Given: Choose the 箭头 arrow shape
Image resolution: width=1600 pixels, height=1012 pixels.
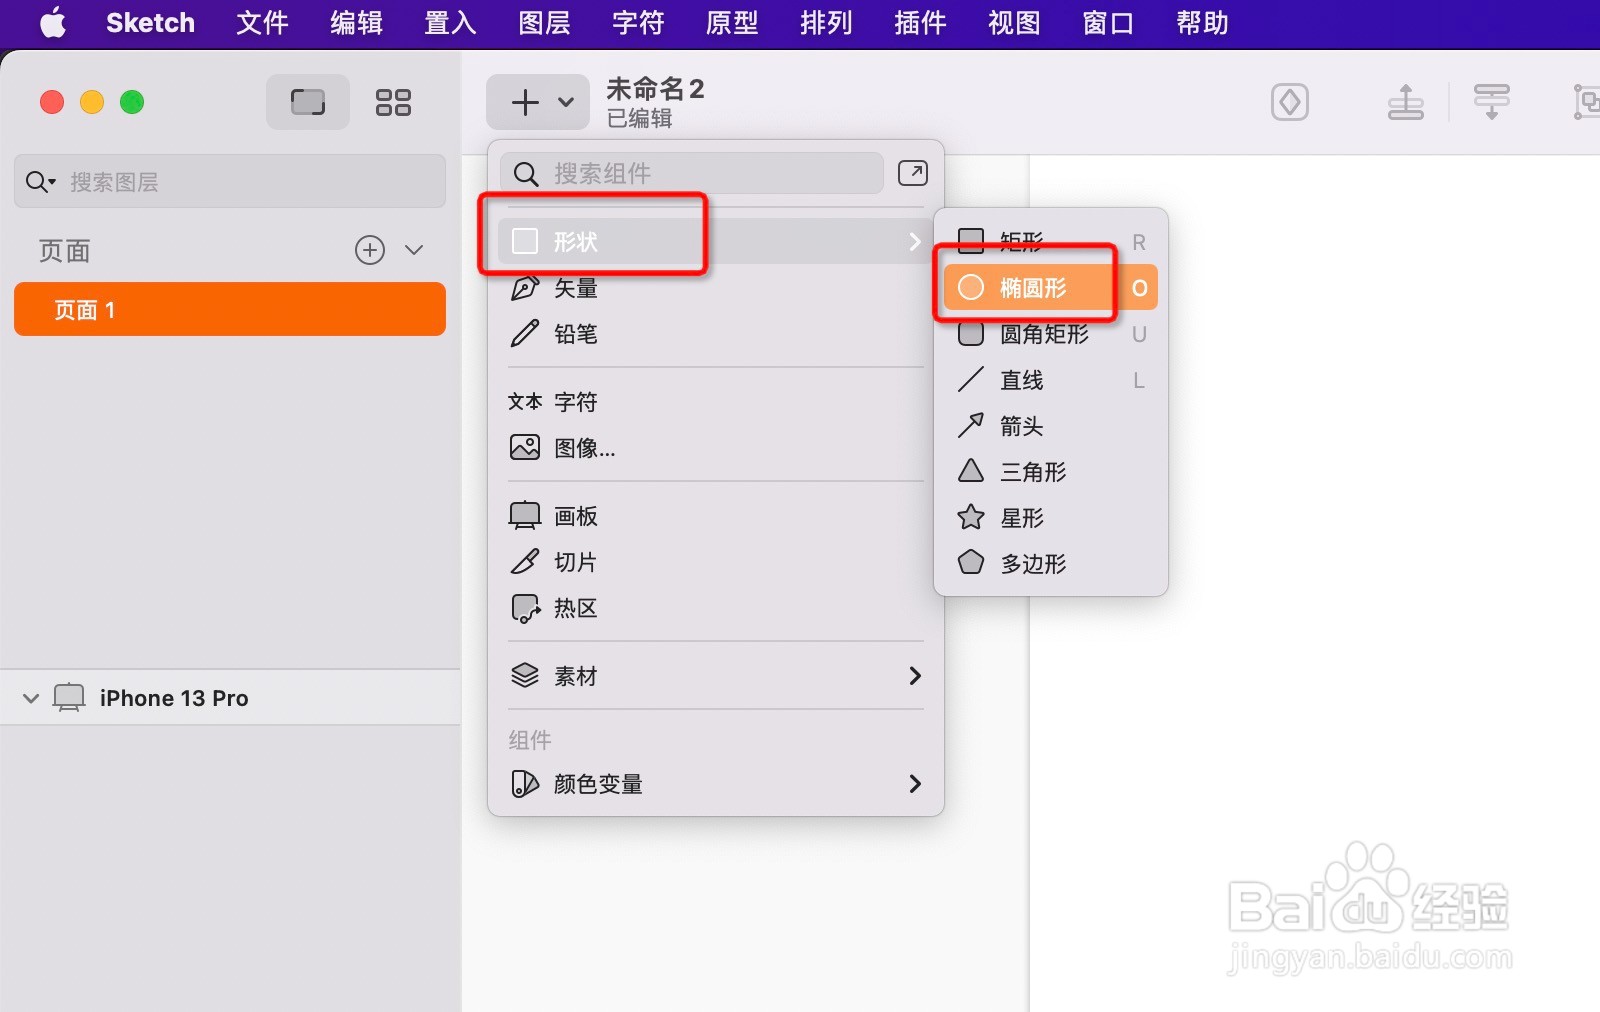Looking at the screenshot, I should [1051, 426].
